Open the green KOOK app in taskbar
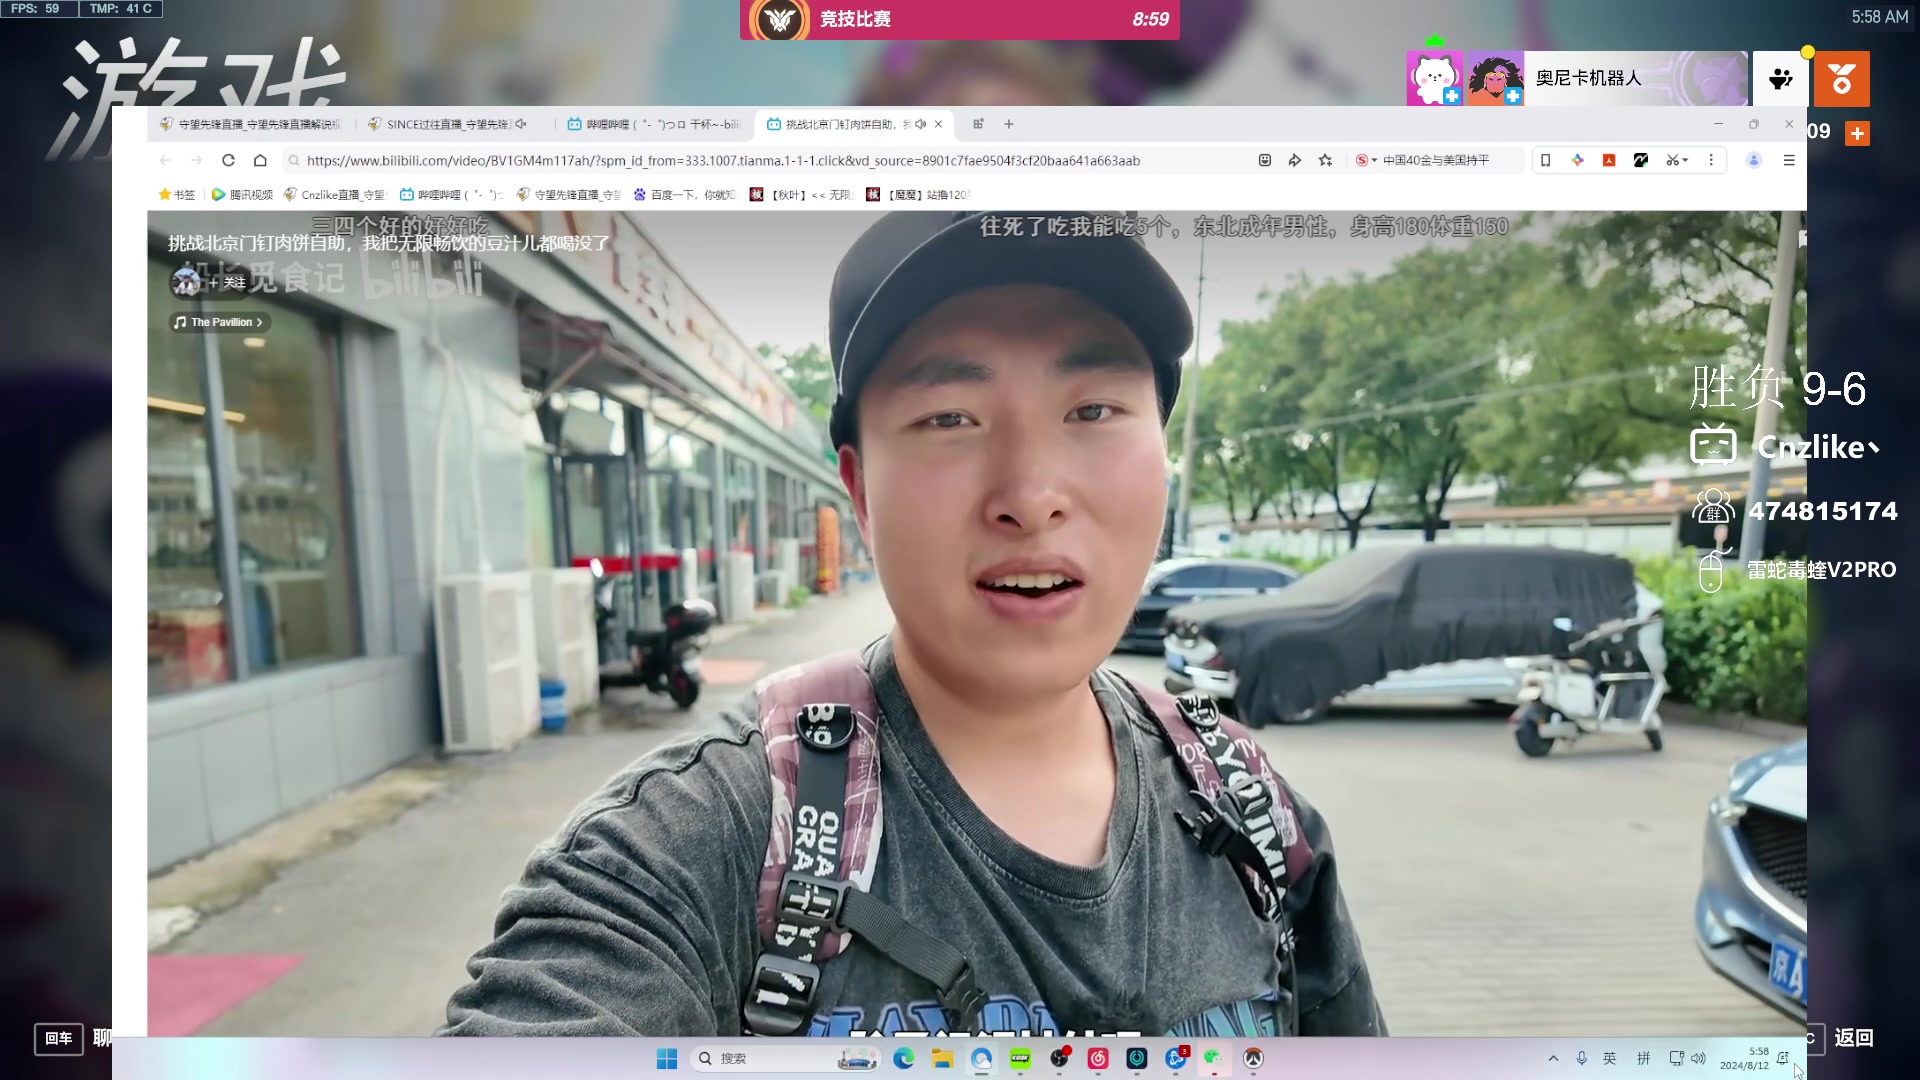Viewport: 1920px width, 1080px height. tap(1020, 1058)
